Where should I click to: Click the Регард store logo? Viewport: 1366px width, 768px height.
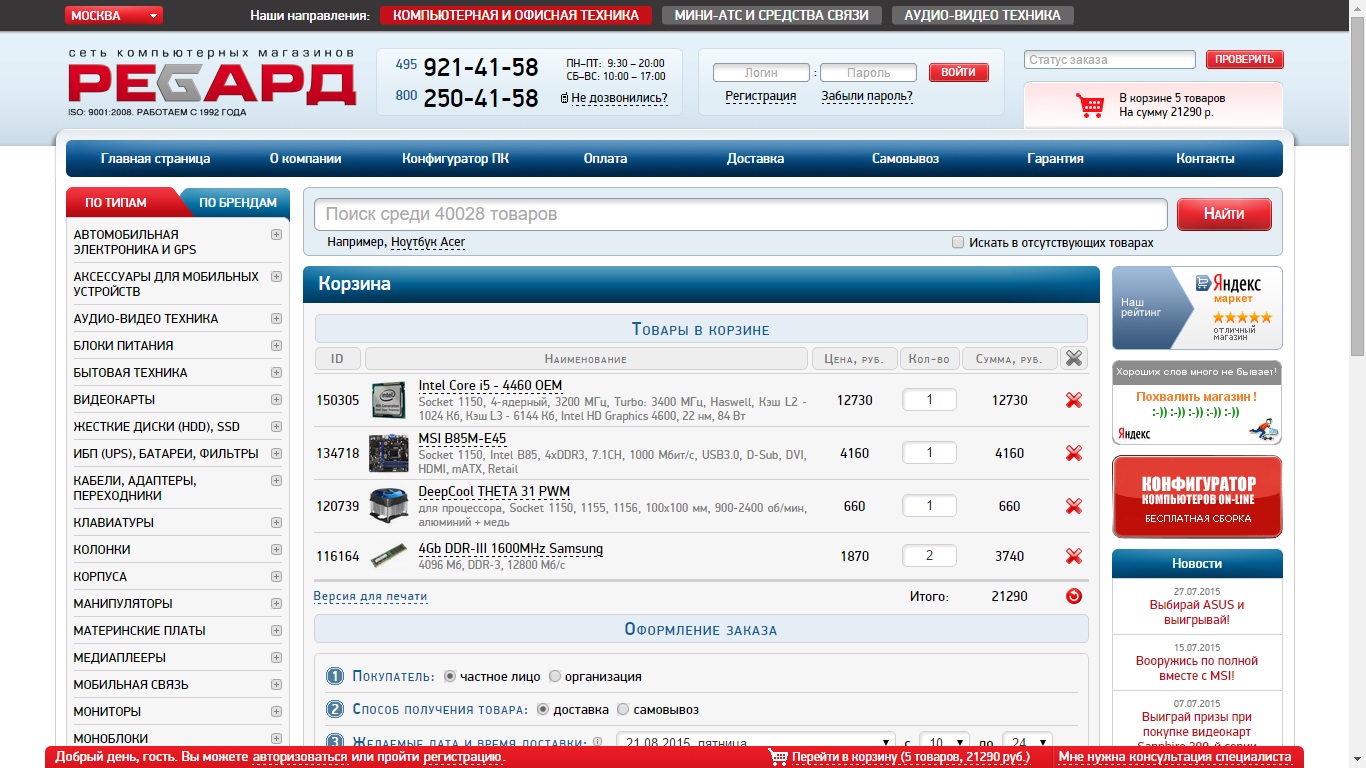tap(212, 83)
